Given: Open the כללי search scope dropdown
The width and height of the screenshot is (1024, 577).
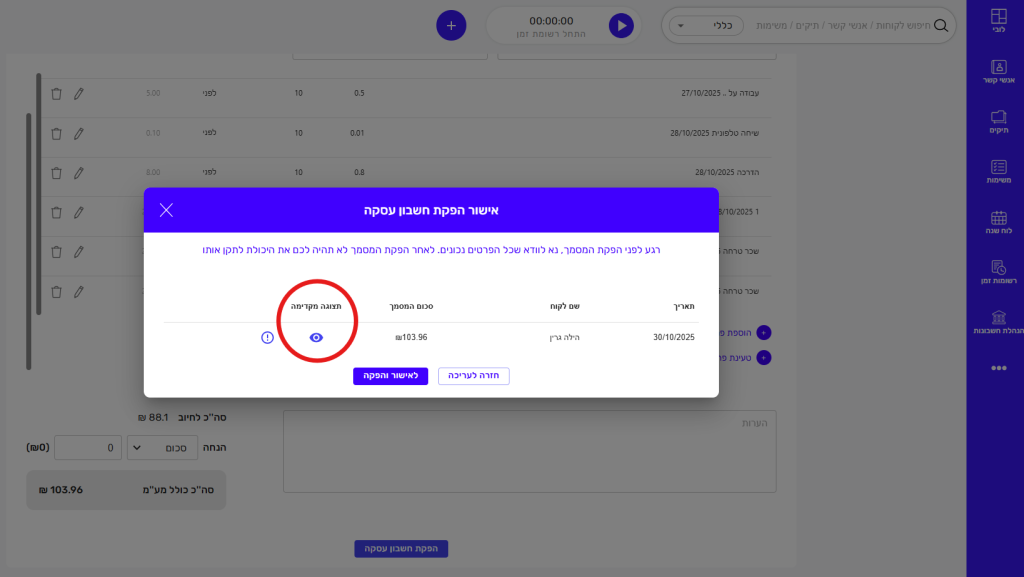Looking at the screenshot, I should (706, 26).
